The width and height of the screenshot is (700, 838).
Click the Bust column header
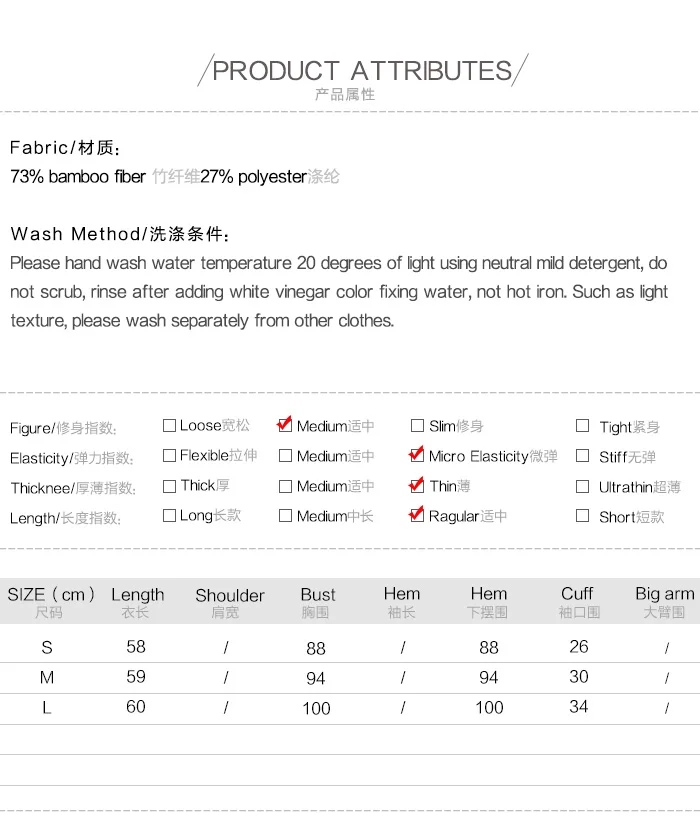318,595
